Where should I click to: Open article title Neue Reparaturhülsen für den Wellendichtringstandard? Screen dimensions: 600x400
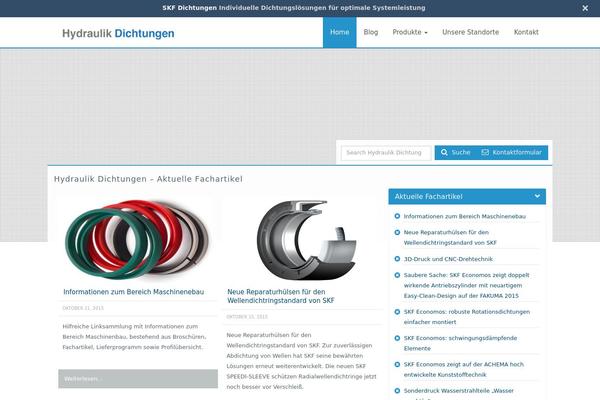[281, 296]
